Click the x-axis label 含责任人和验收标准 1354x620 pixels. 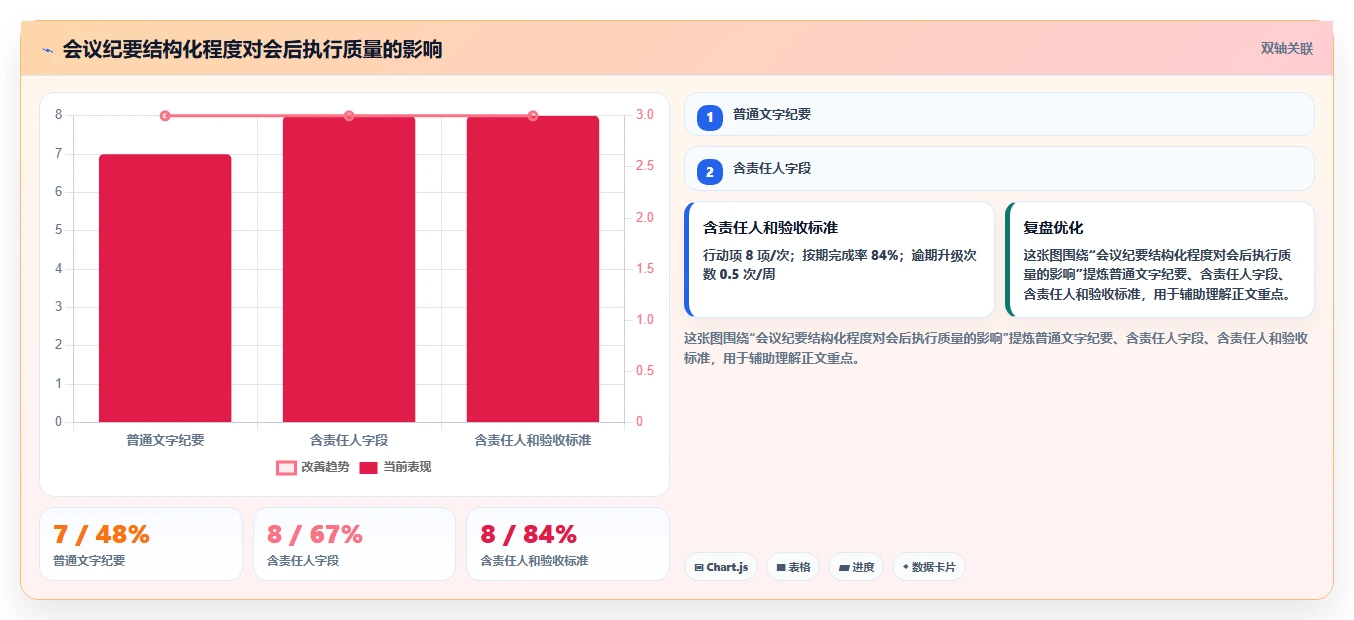point(533,440)
